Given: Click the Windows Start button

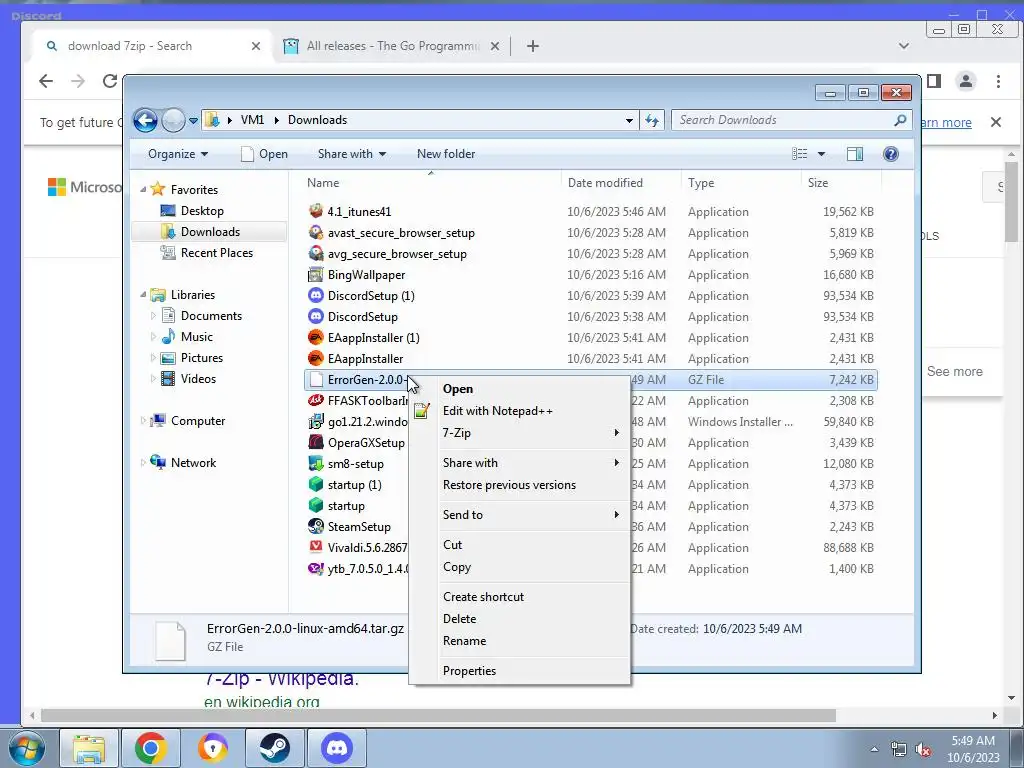Looking at the screenshot, I should coord(27,748).
